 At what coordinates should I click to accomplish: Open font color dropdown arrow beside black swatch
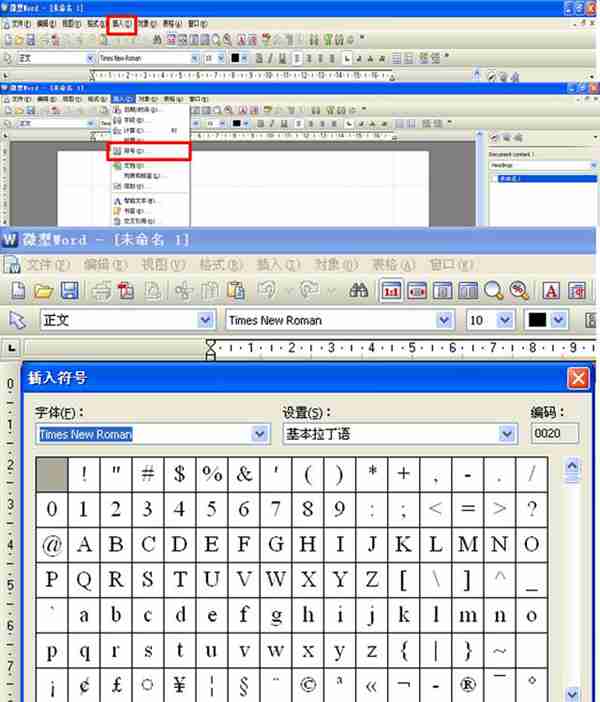[558, 320]
